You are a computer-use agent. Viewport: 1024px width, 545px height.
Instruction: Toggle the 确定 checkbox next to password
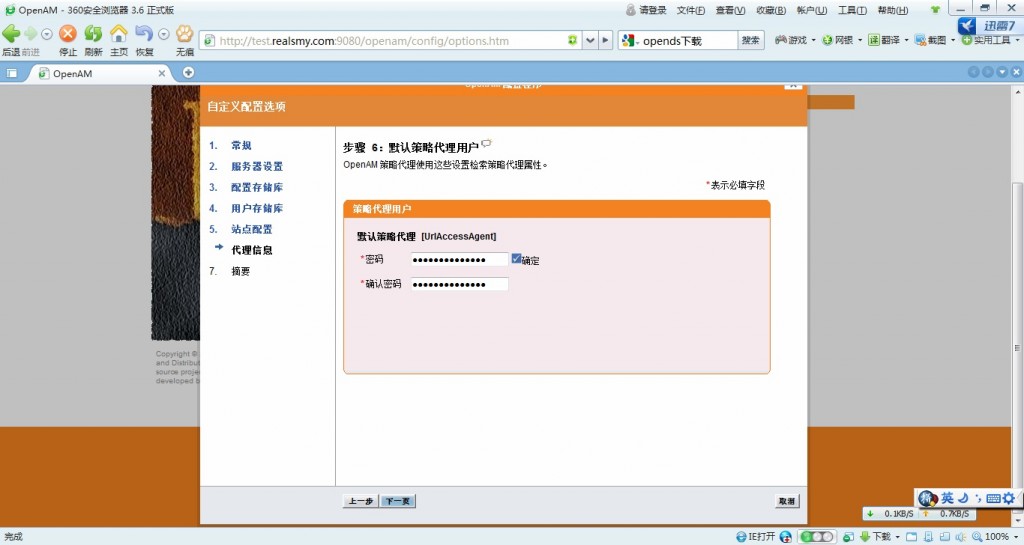tap(516, 258)
